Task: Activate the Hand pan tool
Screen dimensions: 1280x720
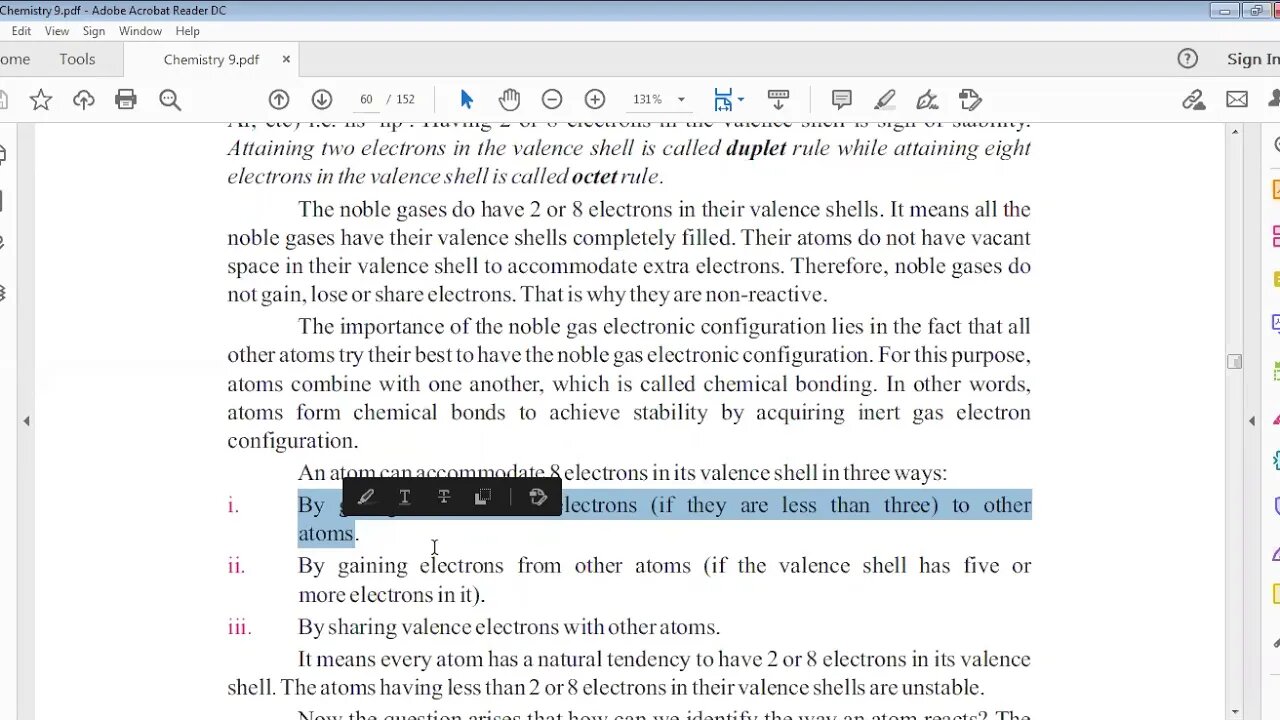Action: coord(510,99)
